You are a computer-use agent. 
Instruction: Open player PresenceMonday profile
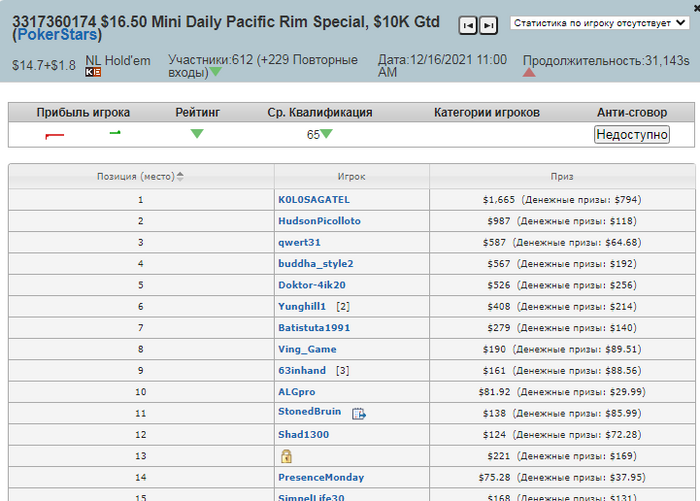coord(321,477)
